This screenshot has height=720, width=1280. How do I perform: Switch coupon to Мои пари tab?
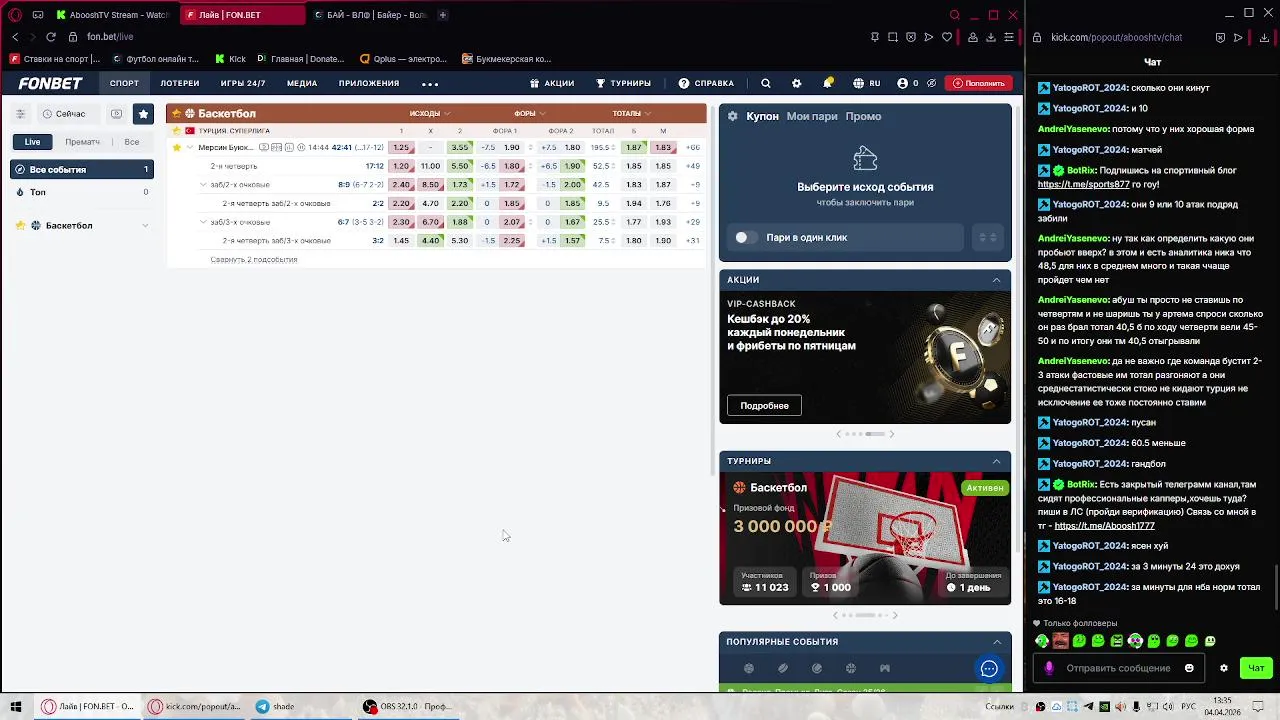[x=812, y=116]
